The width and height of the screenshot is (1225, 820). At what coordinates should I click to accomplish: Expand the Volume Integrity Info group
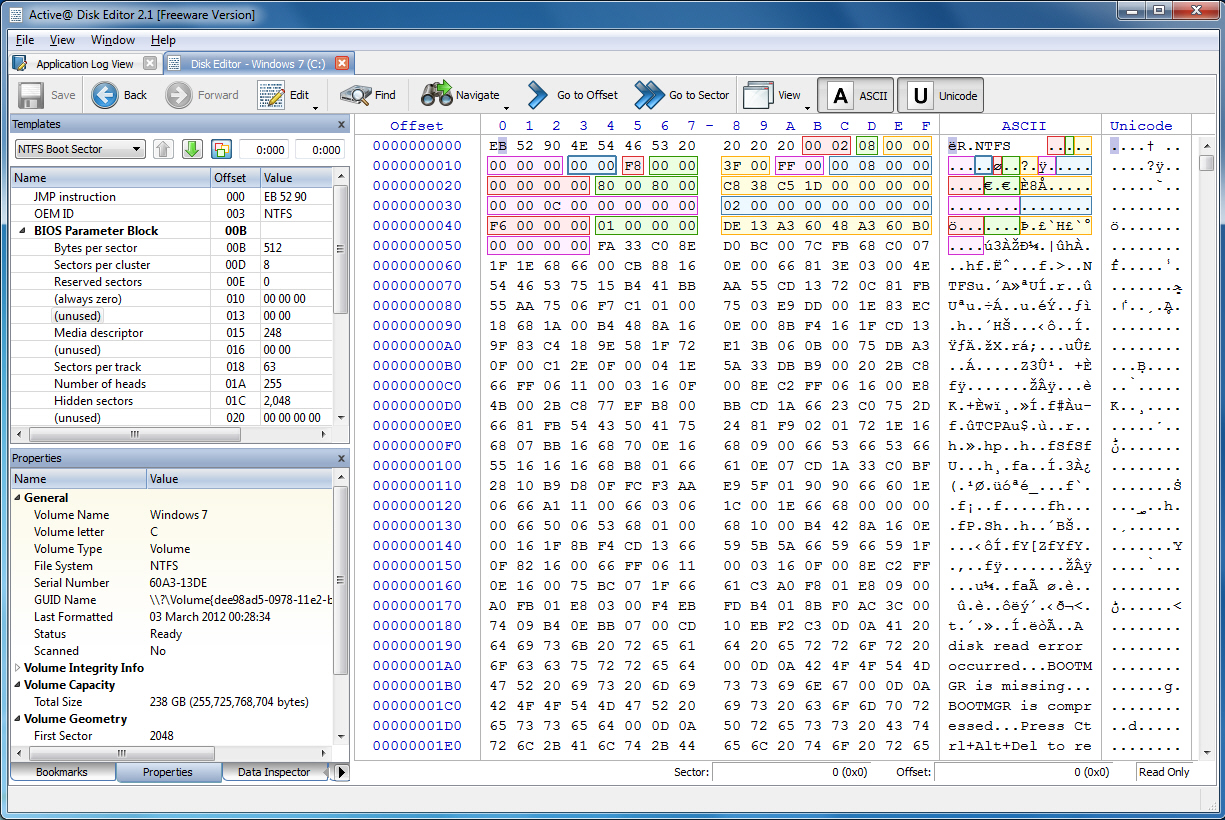tap(18, 668)
